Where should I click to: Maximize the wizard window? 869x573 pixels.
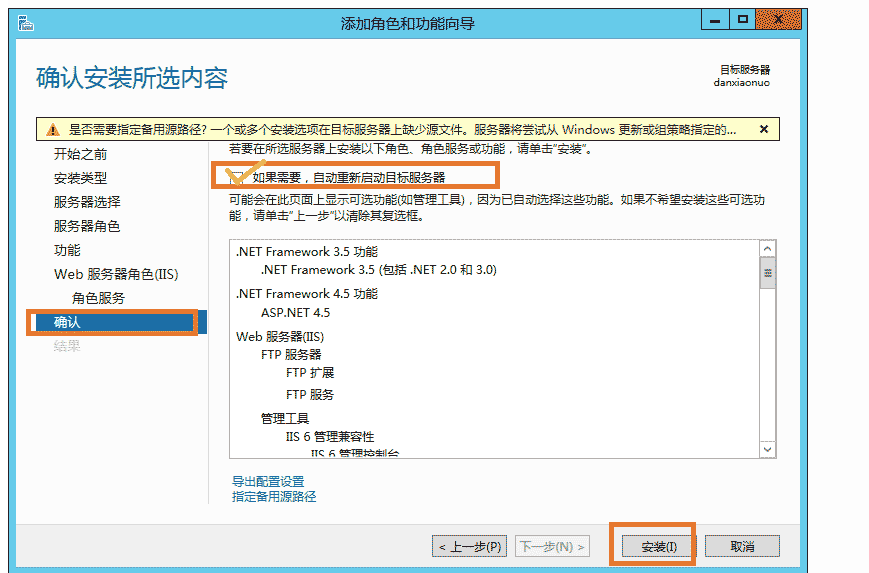click(743, 20)
